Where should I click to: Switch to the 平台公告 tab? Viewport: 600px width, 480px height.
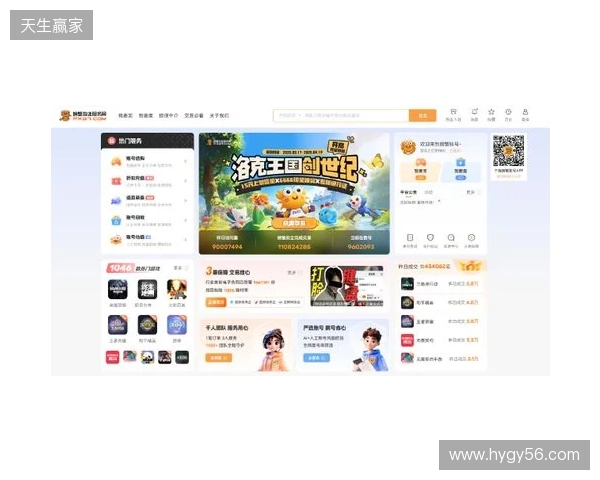[x=408, y=192]
